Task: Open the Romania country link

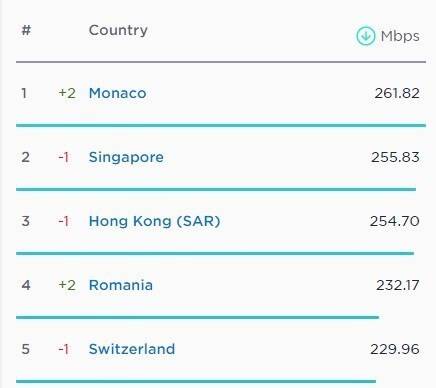Action: pyautogui.click(x=121, y=285)
